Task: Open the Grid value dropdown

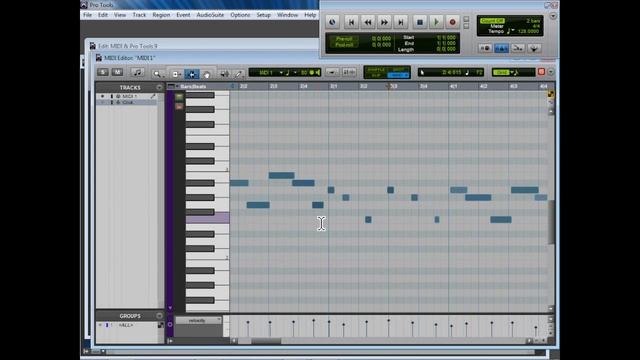Action: pos(512,73)
